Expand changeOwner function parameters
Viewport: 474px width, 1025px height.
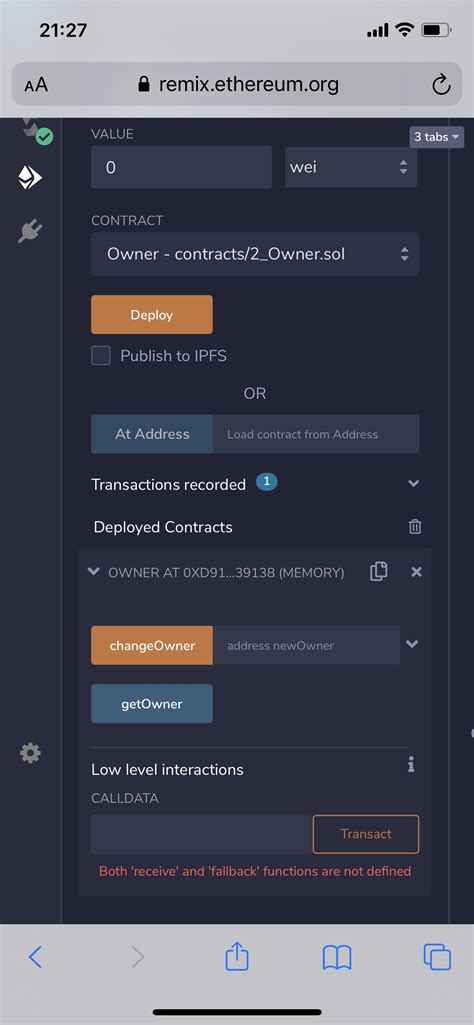click(412, 644)
